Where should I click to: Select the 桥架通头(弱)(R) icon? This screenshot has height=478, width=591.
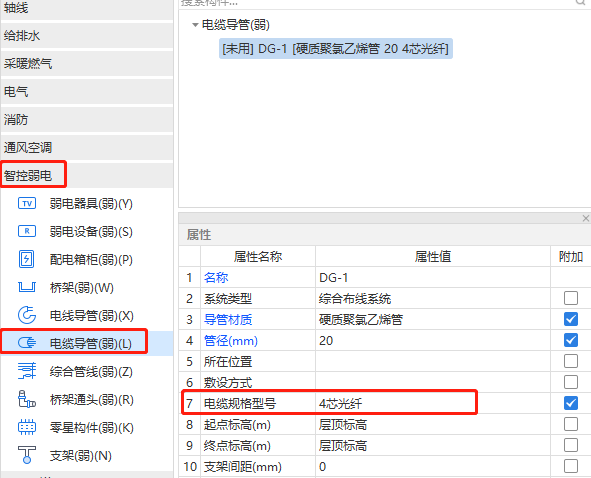(27, 399)
